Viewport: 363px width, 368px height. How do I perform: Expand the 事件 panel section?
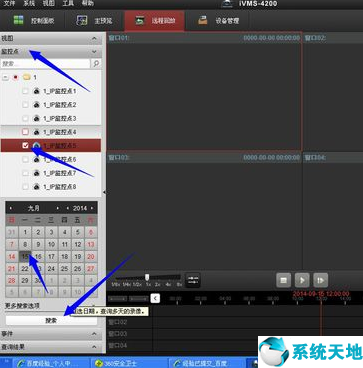click(x=94, y=334)
